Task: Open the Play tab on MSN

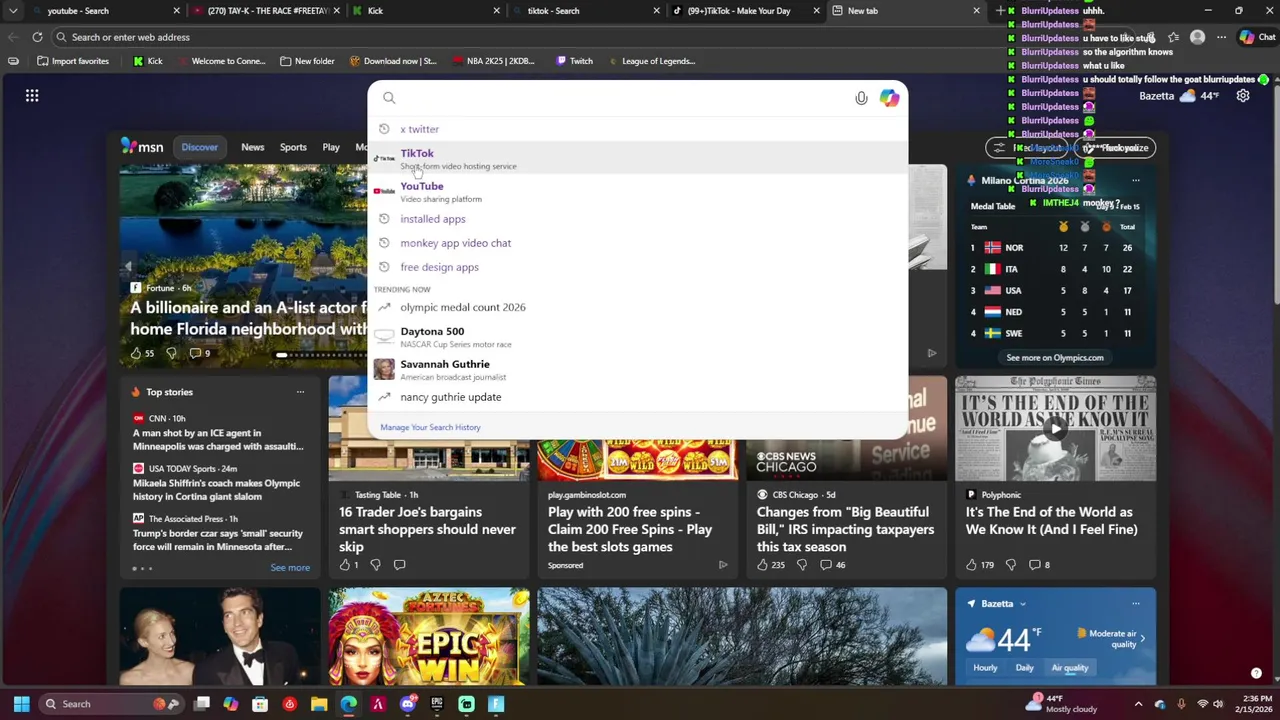Action: coord(331,147)
